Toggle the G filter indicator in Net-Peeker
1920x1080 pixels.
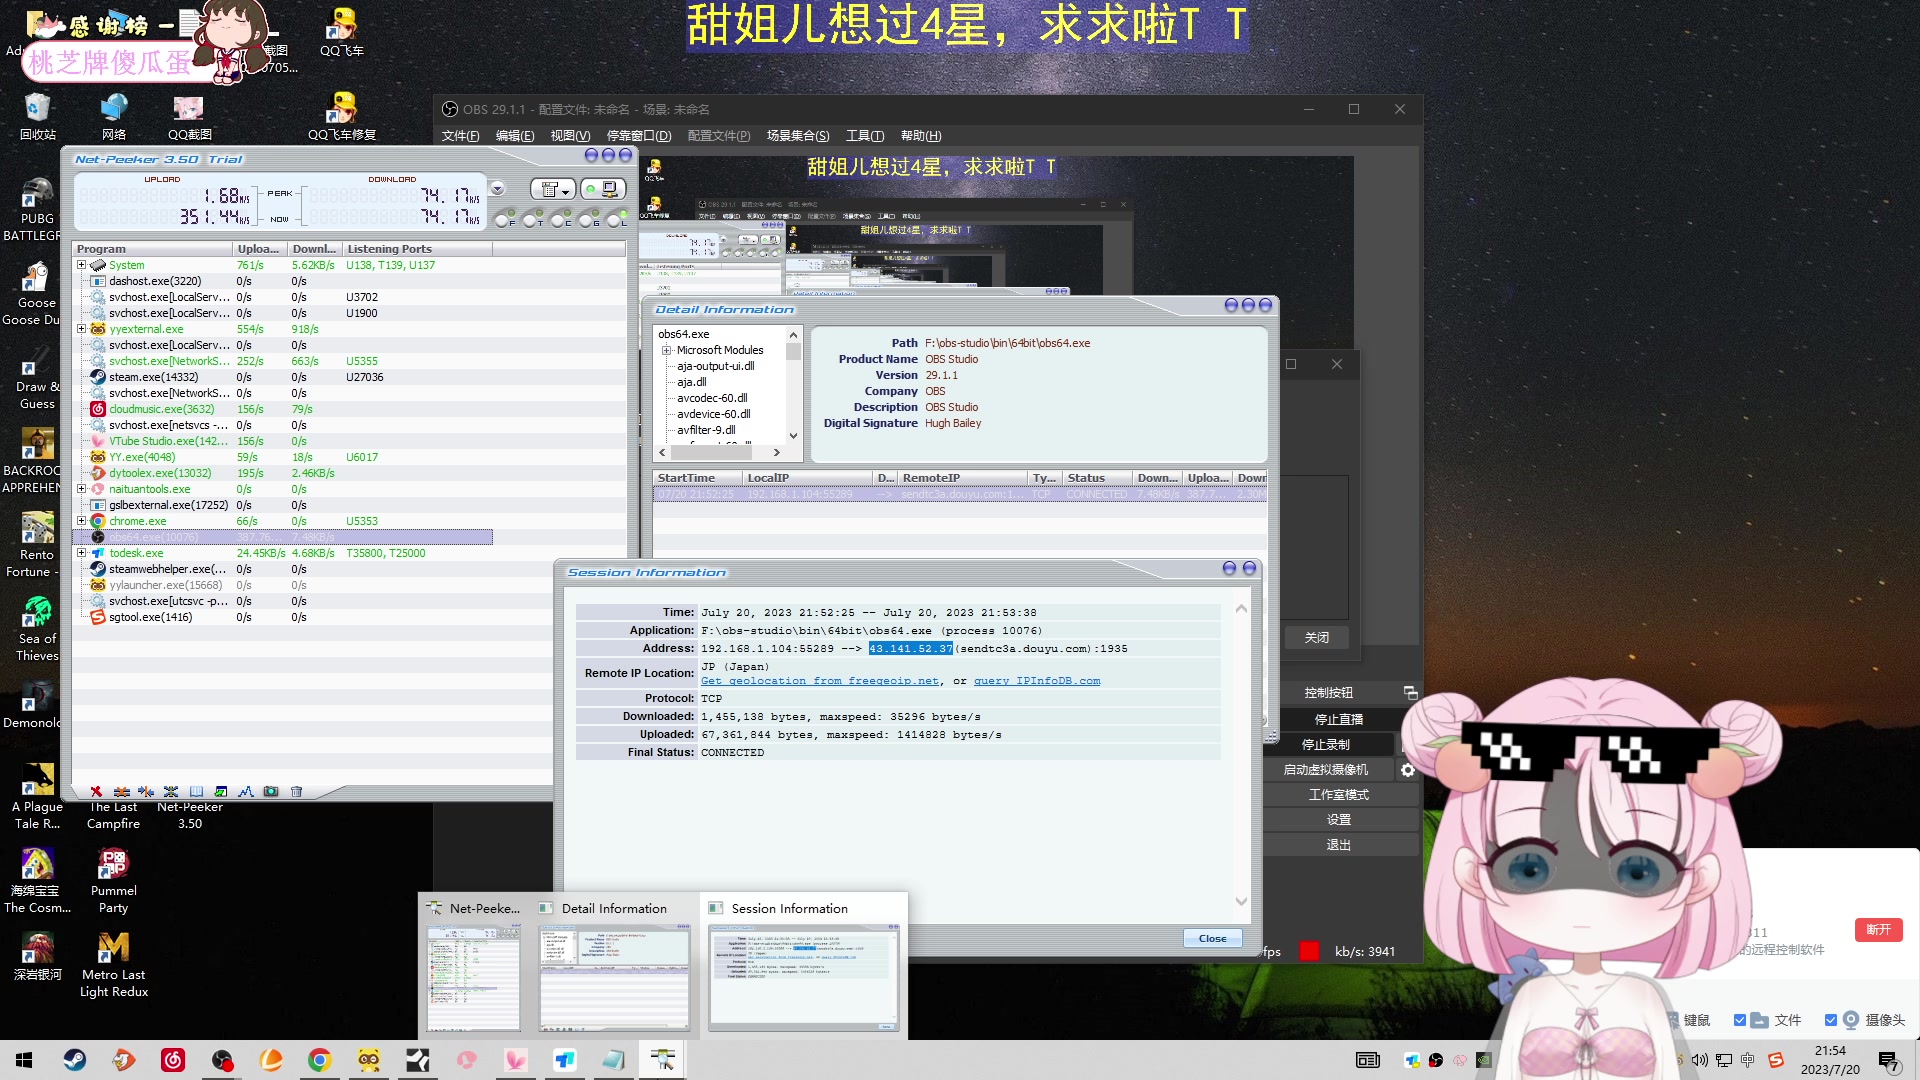pos(587,219)
